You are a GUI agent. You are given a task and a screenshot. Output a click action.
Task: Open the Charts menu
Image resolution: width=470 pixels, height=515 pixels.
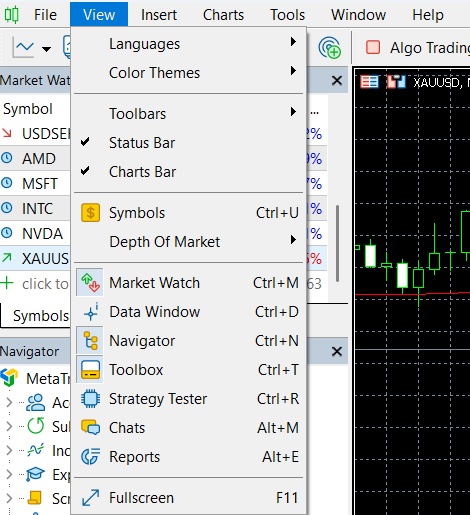pos(223,15)
